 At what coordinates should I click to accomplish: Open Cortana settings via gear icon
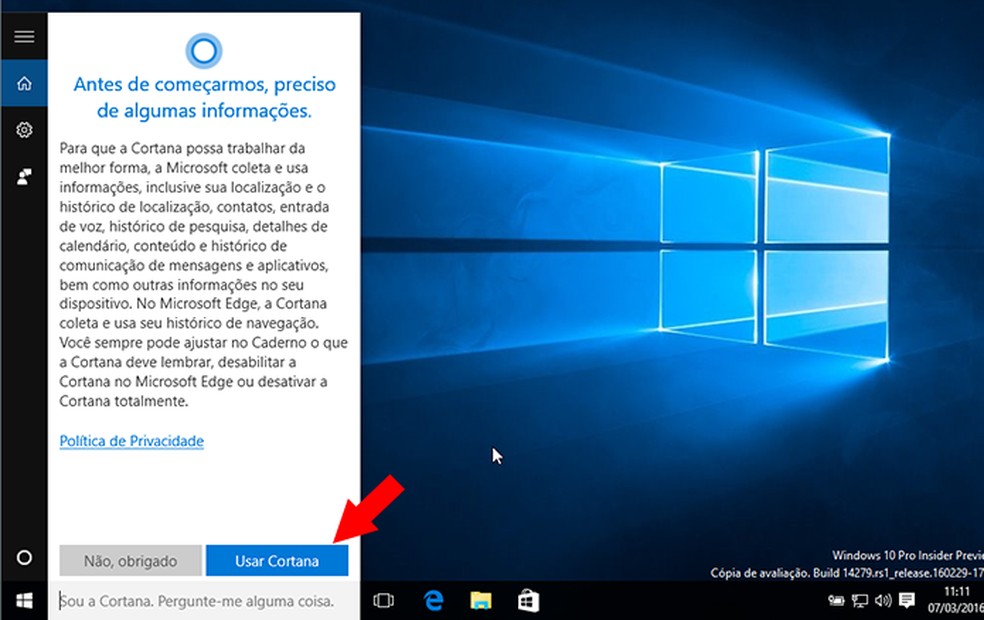[23, 130]
